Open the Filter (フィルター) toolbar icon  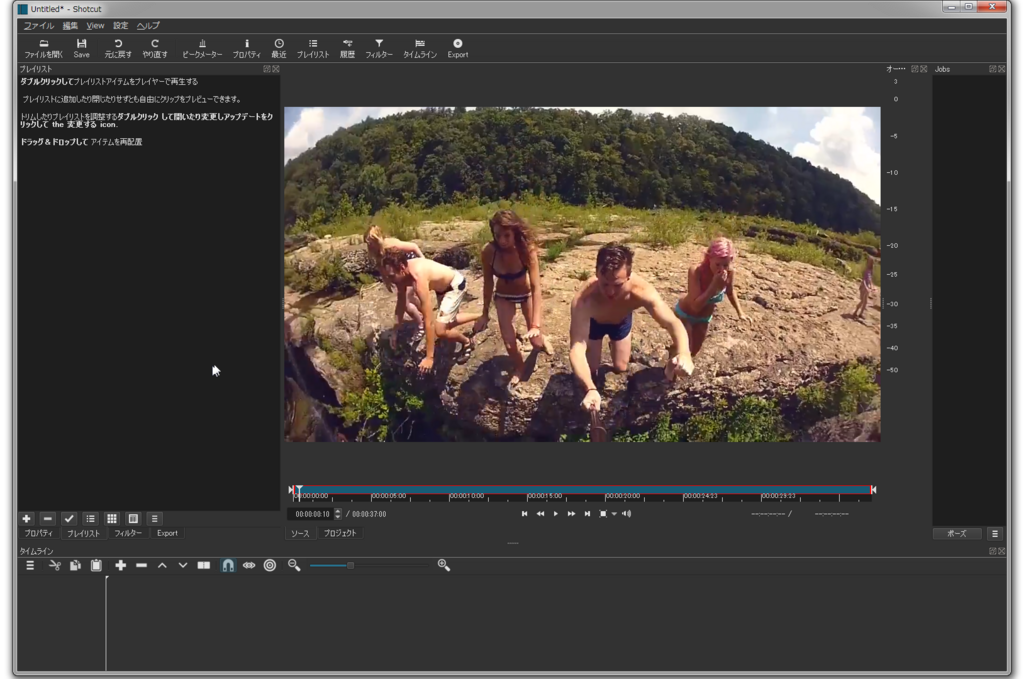[x=378, y=48]
